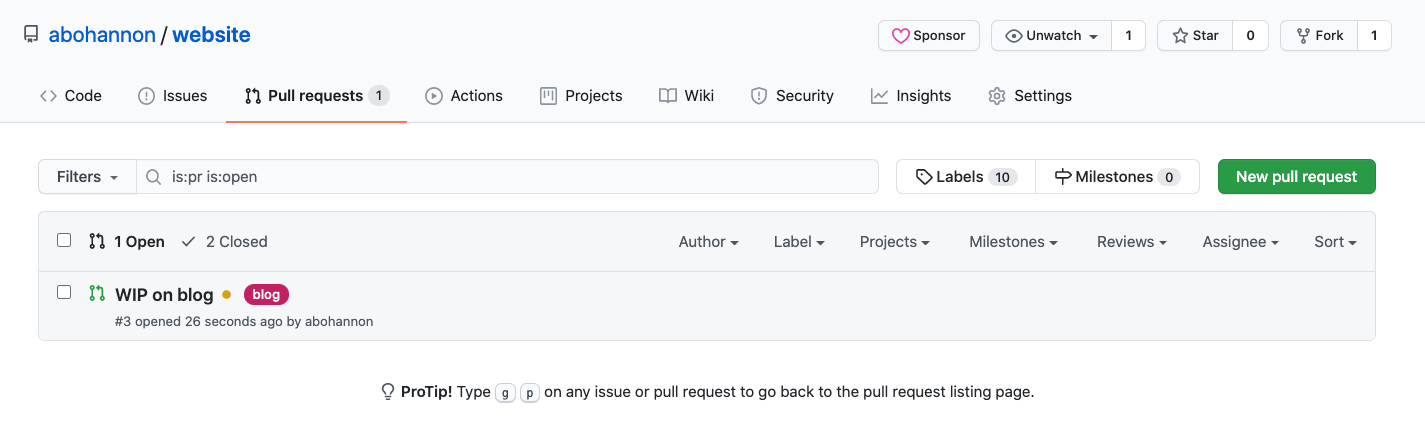This screenshot has height=432, width=1425.
Task: Open the Unwatch dropdown
Action: (x=1052, y=35)
